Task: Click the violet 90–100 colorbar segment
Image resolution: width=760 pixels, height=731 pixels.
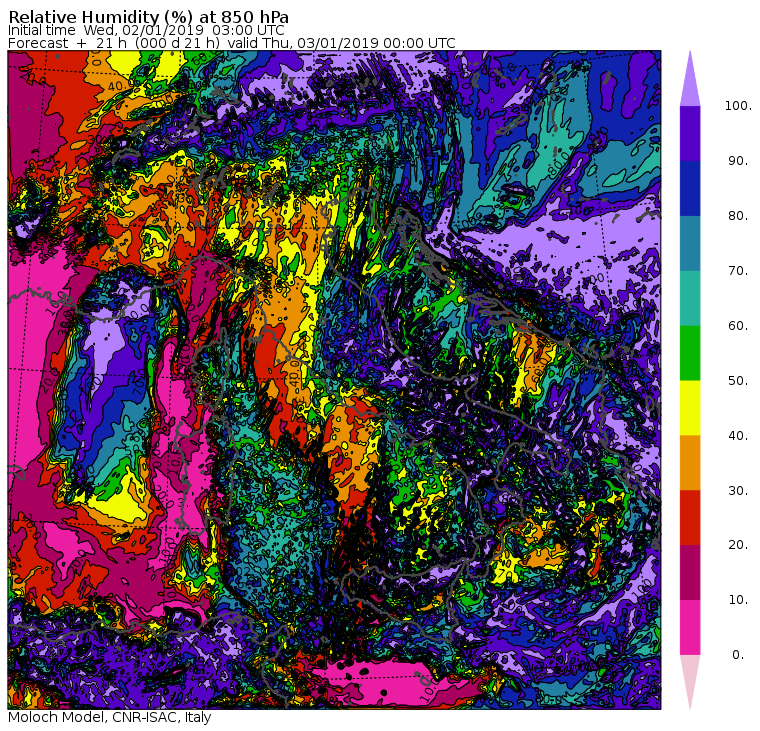Action: (x=690, y=133)
